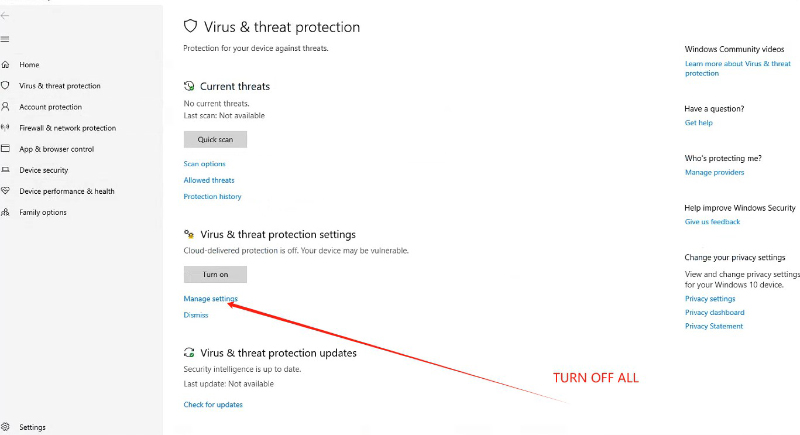This screenshot has width=800, height=435.
Task: Click the shield icon for Virus & threat protection
Action: pyautogui.click(x=6, y=86)
